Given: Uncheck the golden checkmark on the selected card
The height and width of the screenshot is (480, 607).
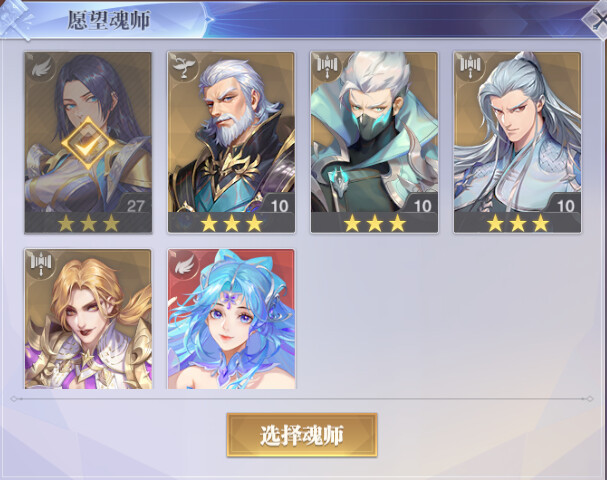Looking at the screenshot, I should point(89,144).
